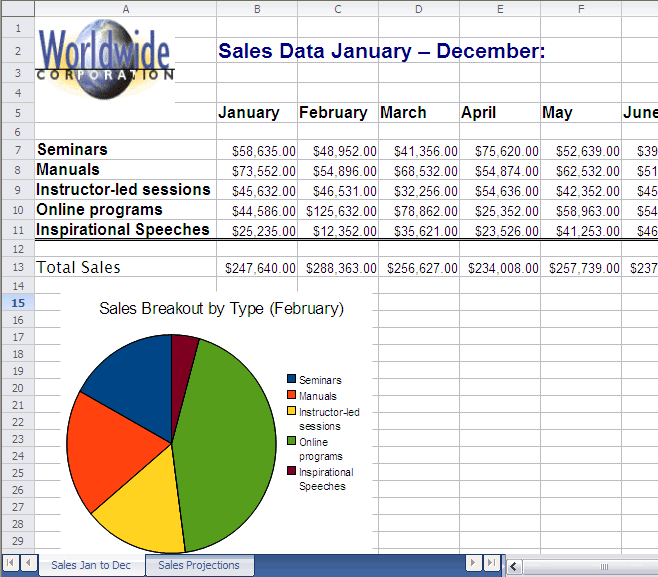Screen dimensions: 658x577
Task: Select the Seminars row label
Action: [x=125, y=150]
